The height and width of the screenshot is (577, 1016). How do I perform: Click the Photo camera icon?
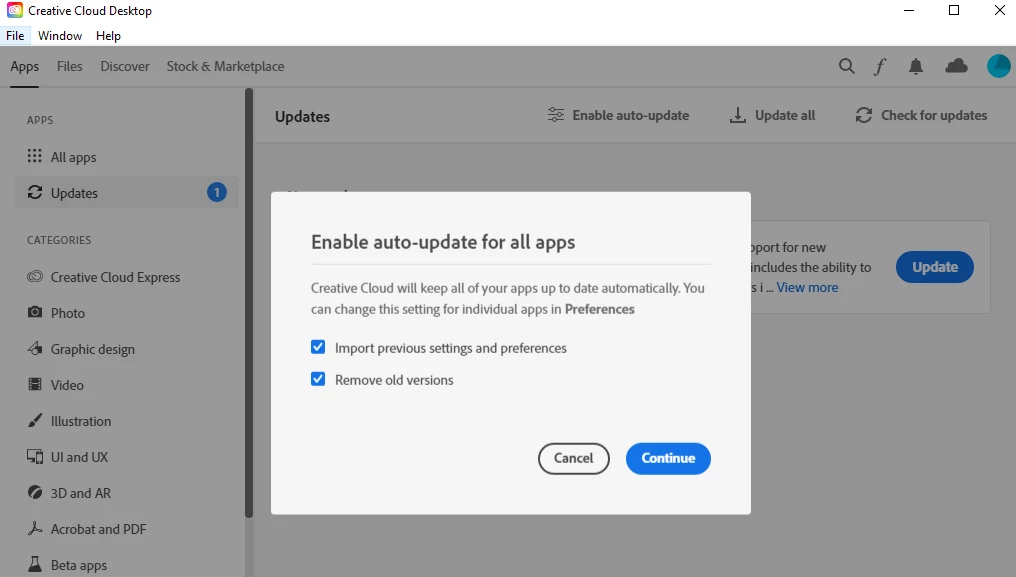tap(34, 312)
